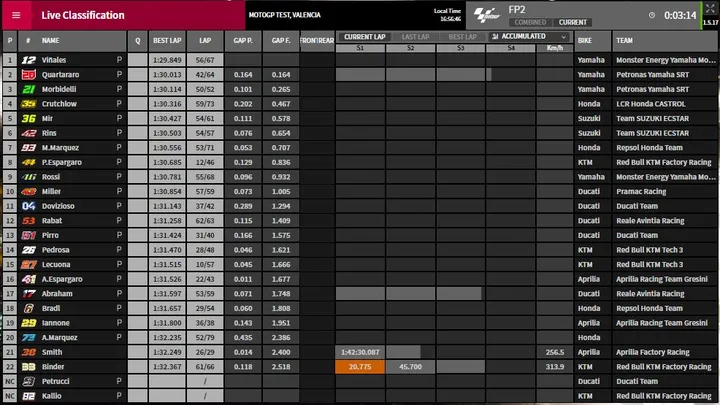720x405 pixels.
Task: Click Pramac Racing team name
Action: (641, 191)
